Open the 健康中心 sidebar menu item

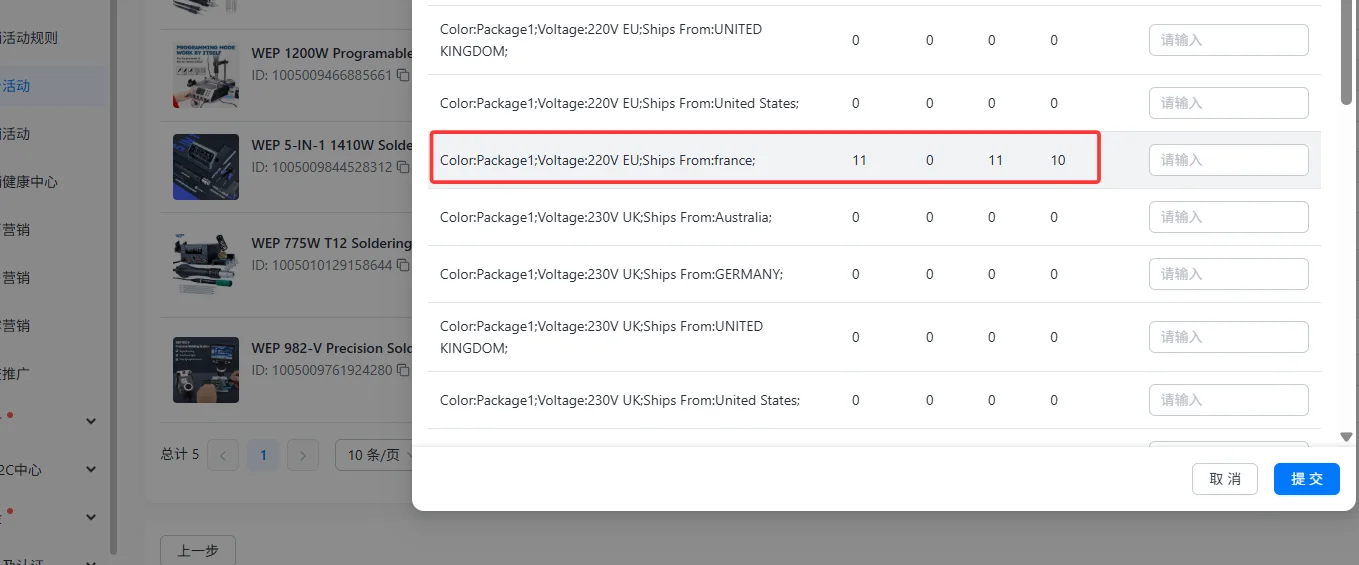(30, 182)
